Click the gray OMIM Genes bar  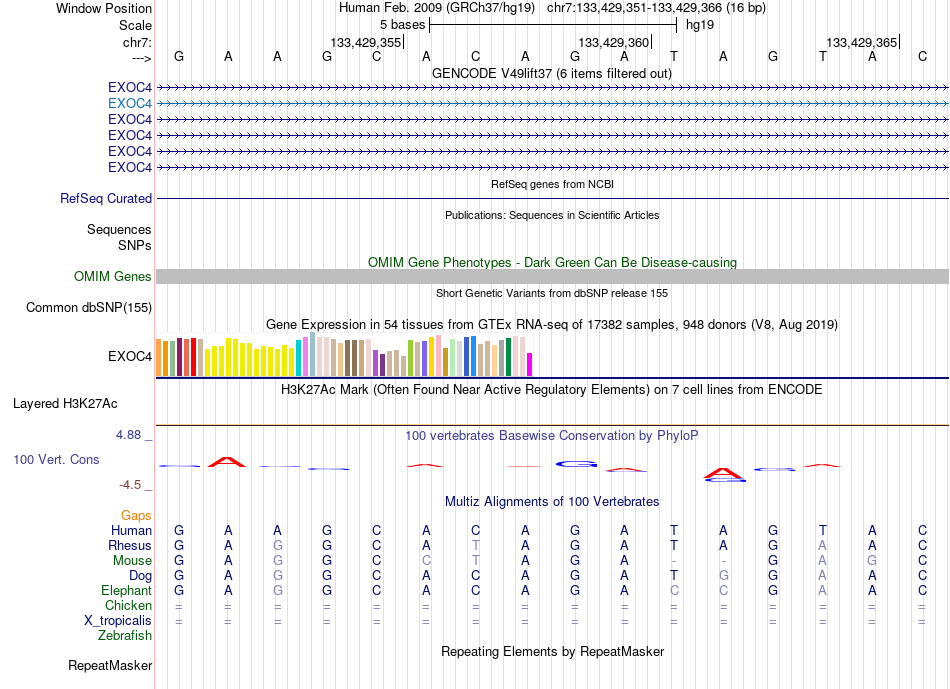pyautogui.click(x=552, y=276)
